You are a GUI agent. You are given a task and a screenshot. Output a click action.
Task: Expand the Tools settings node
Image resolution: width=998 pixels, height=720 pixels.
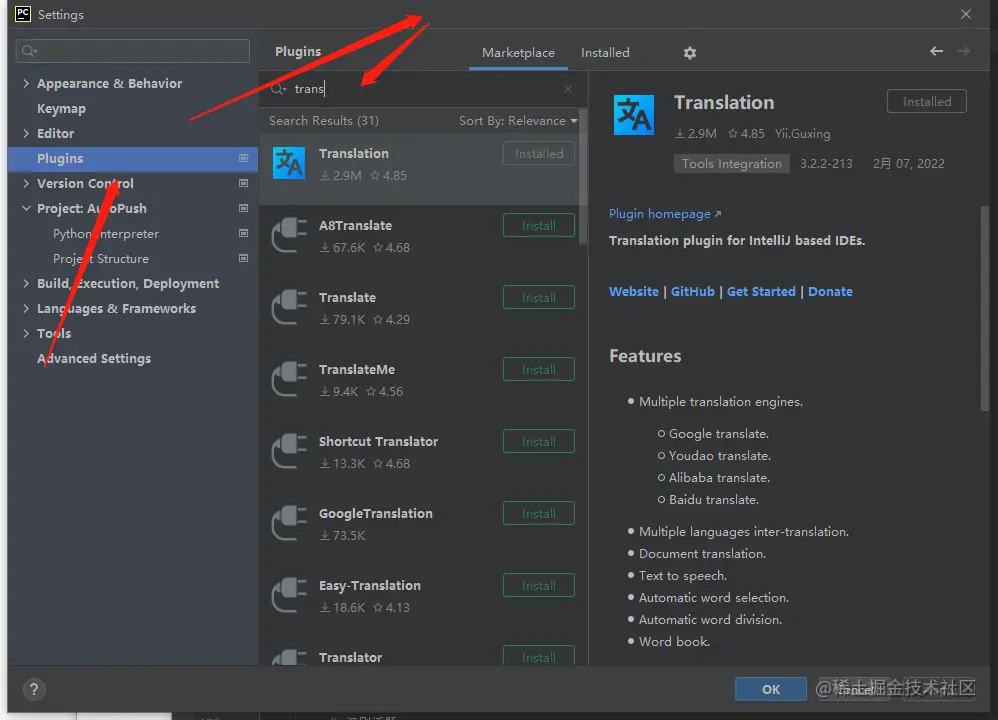click(x=26, y=333)
